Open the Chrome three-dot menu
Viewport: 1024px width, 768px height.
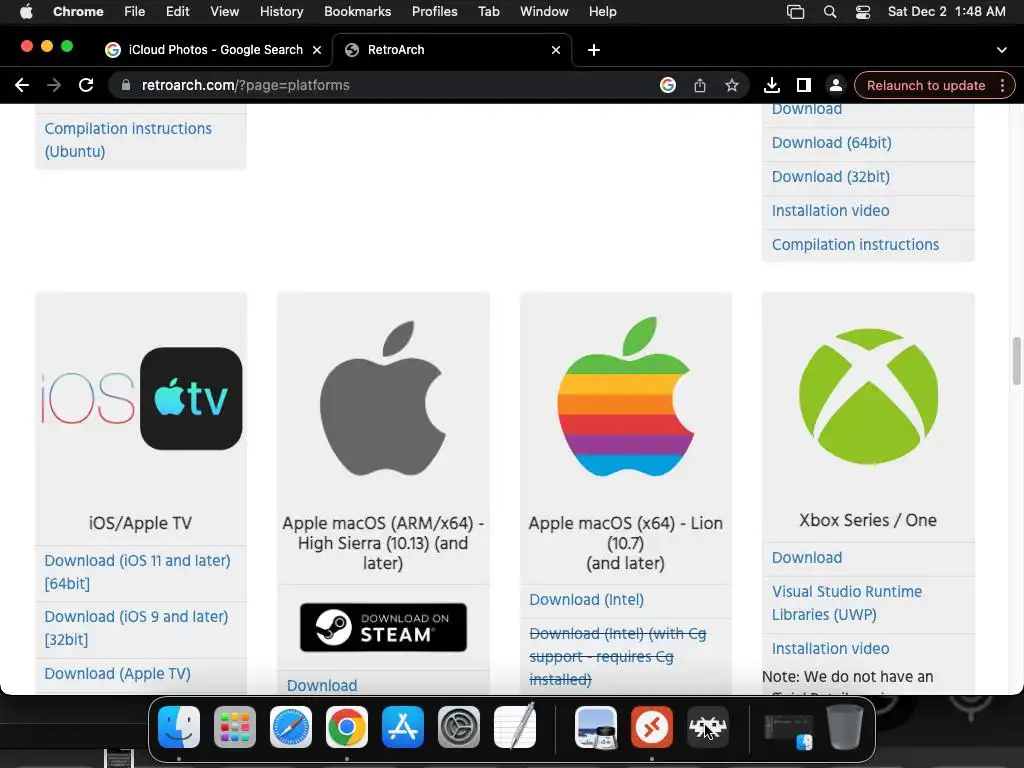click(1002, 86)
